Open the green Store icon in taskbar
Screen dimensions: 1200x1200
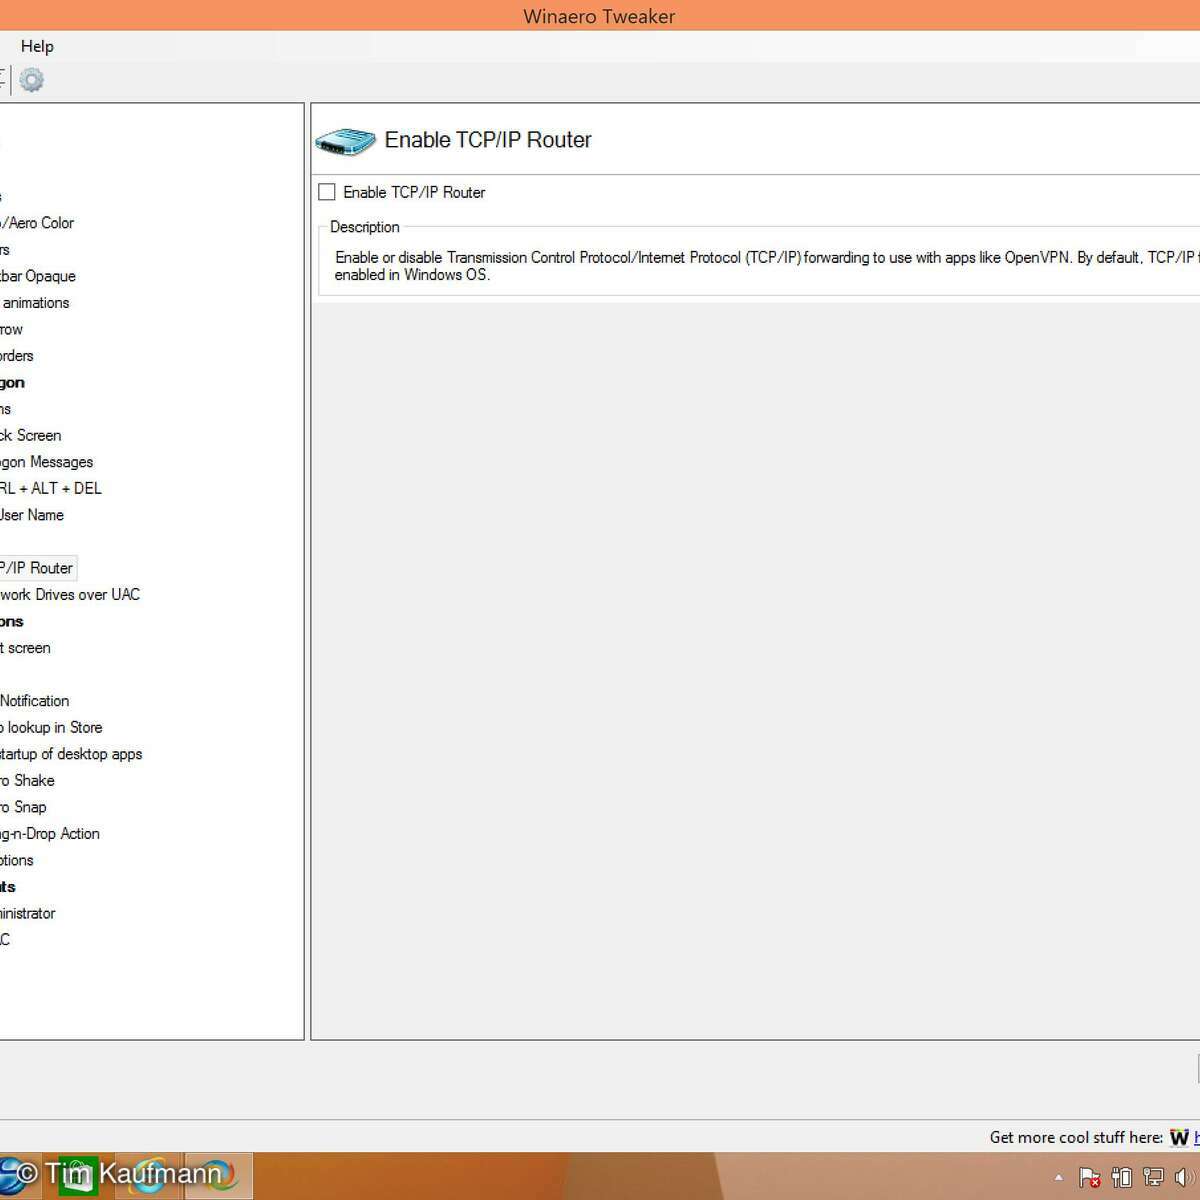(x=78, y=1175)
